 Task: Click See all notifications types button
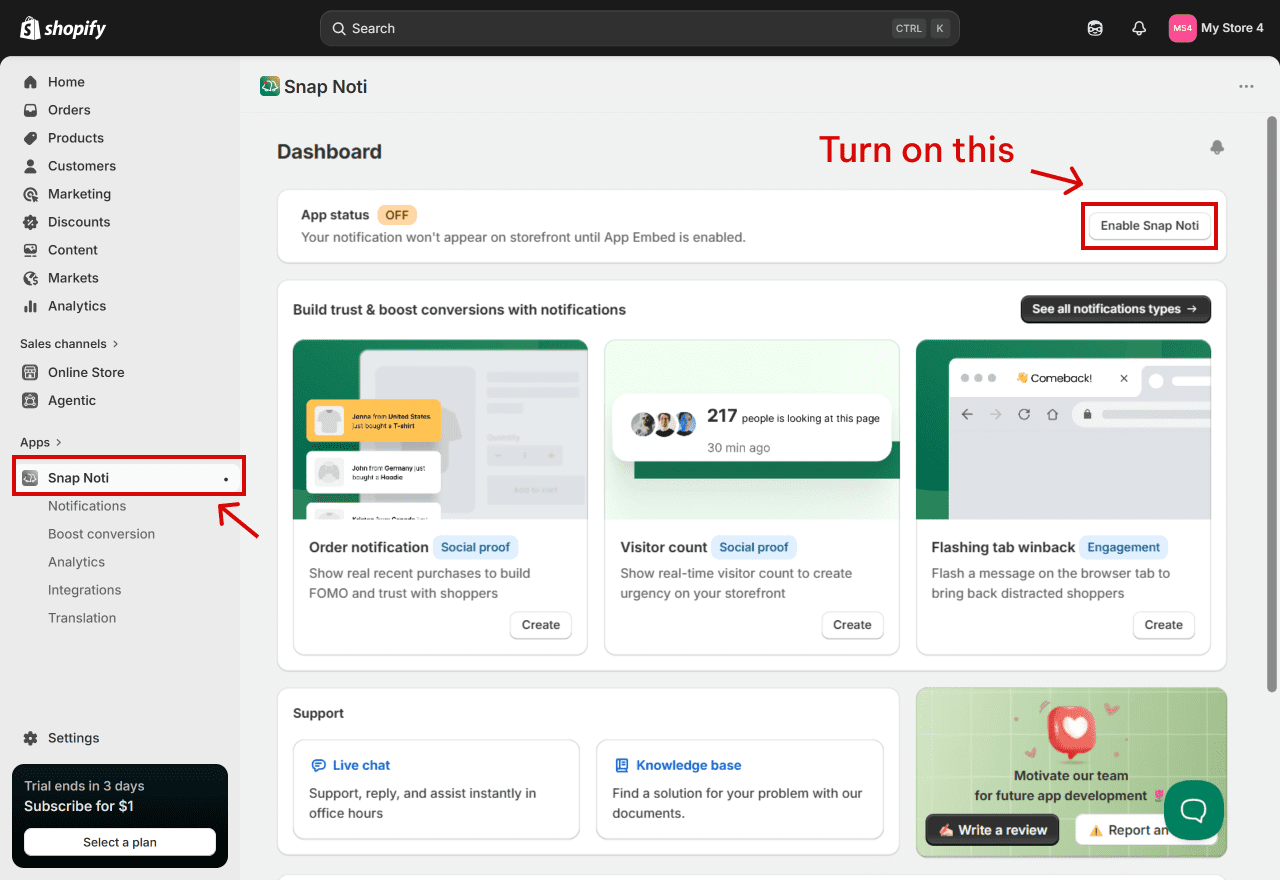point(1115,309)
